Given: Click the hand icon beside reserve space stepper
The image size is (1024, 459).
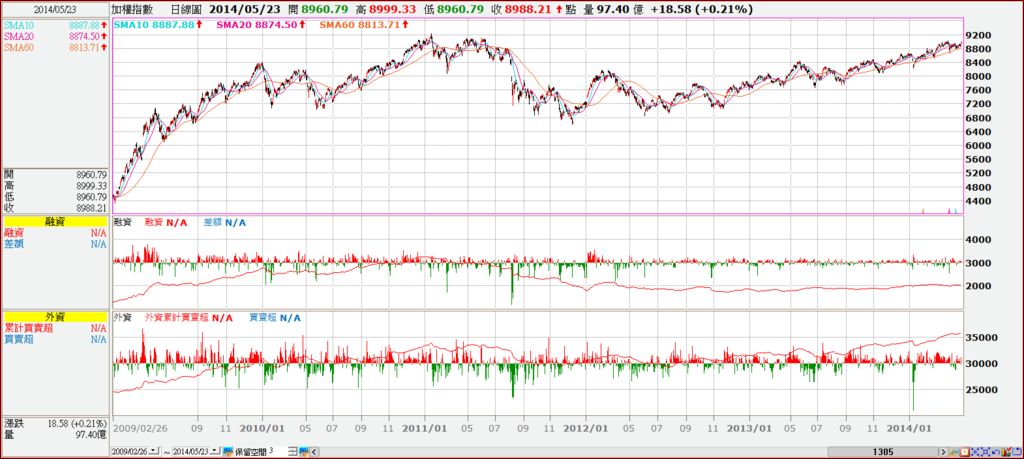Looking at the screenshot, I should click(304, 451).
